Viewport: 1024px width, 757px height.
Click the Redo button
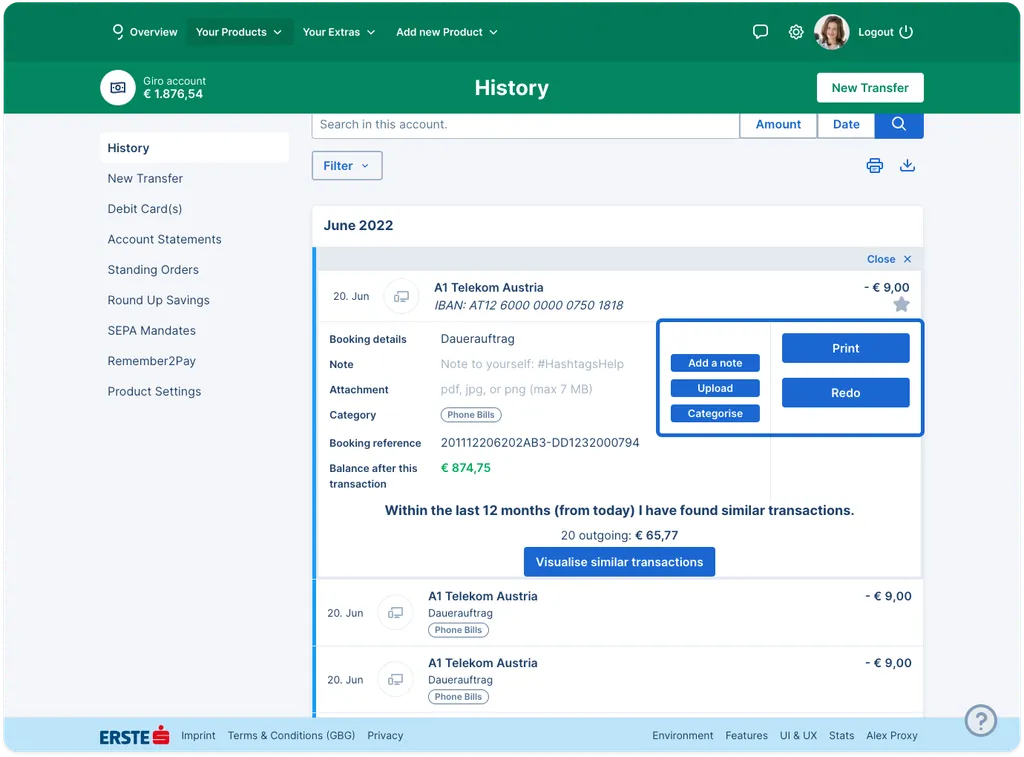coord(846,393)
